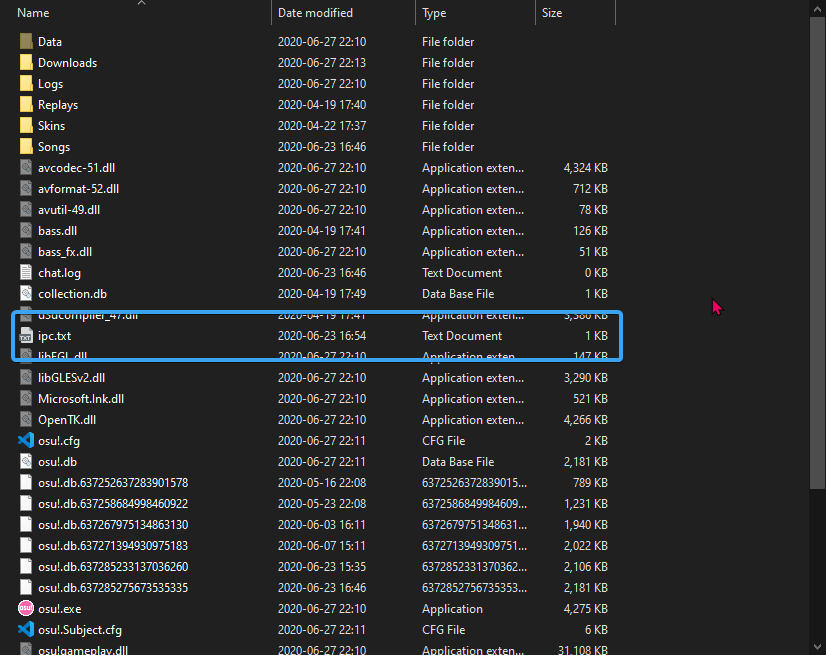Click the 712 KB size value

pyautogui.click(x=591, y=189)
